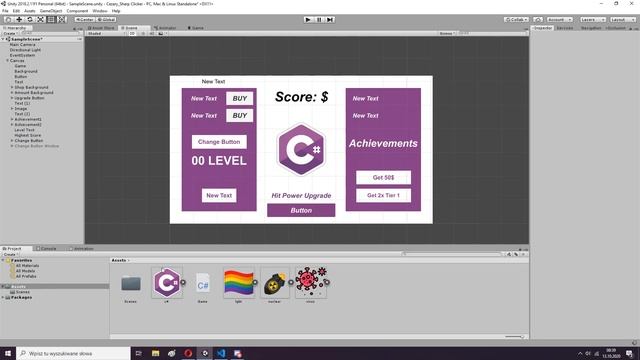Image resolution: width=640 pixels, height=360 pixels.
Task: Open the Windows Start menu
Action: (8, 353)
